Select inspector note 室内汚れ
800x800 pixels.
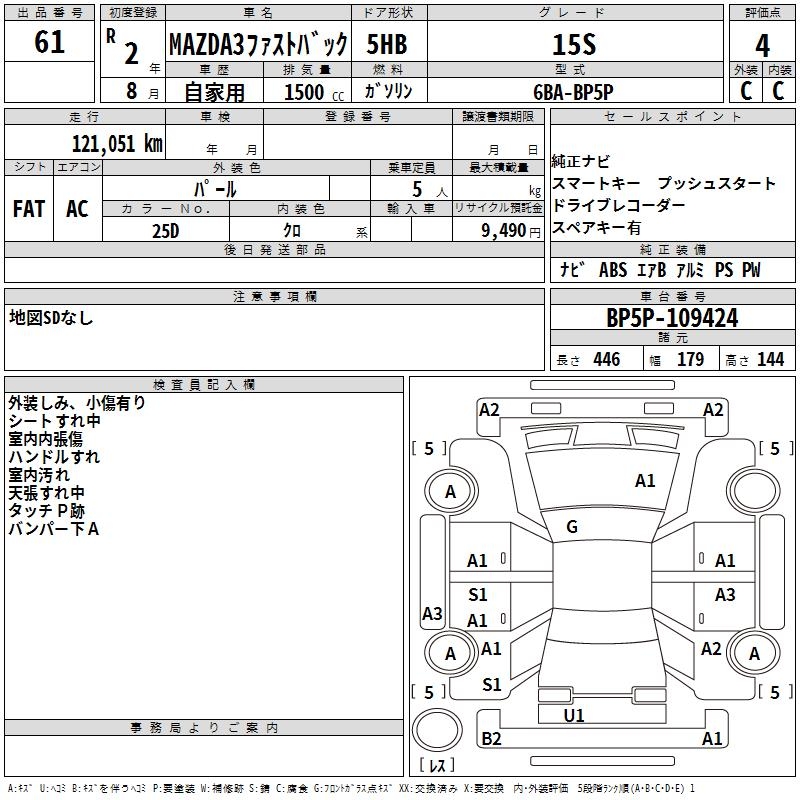39,474
